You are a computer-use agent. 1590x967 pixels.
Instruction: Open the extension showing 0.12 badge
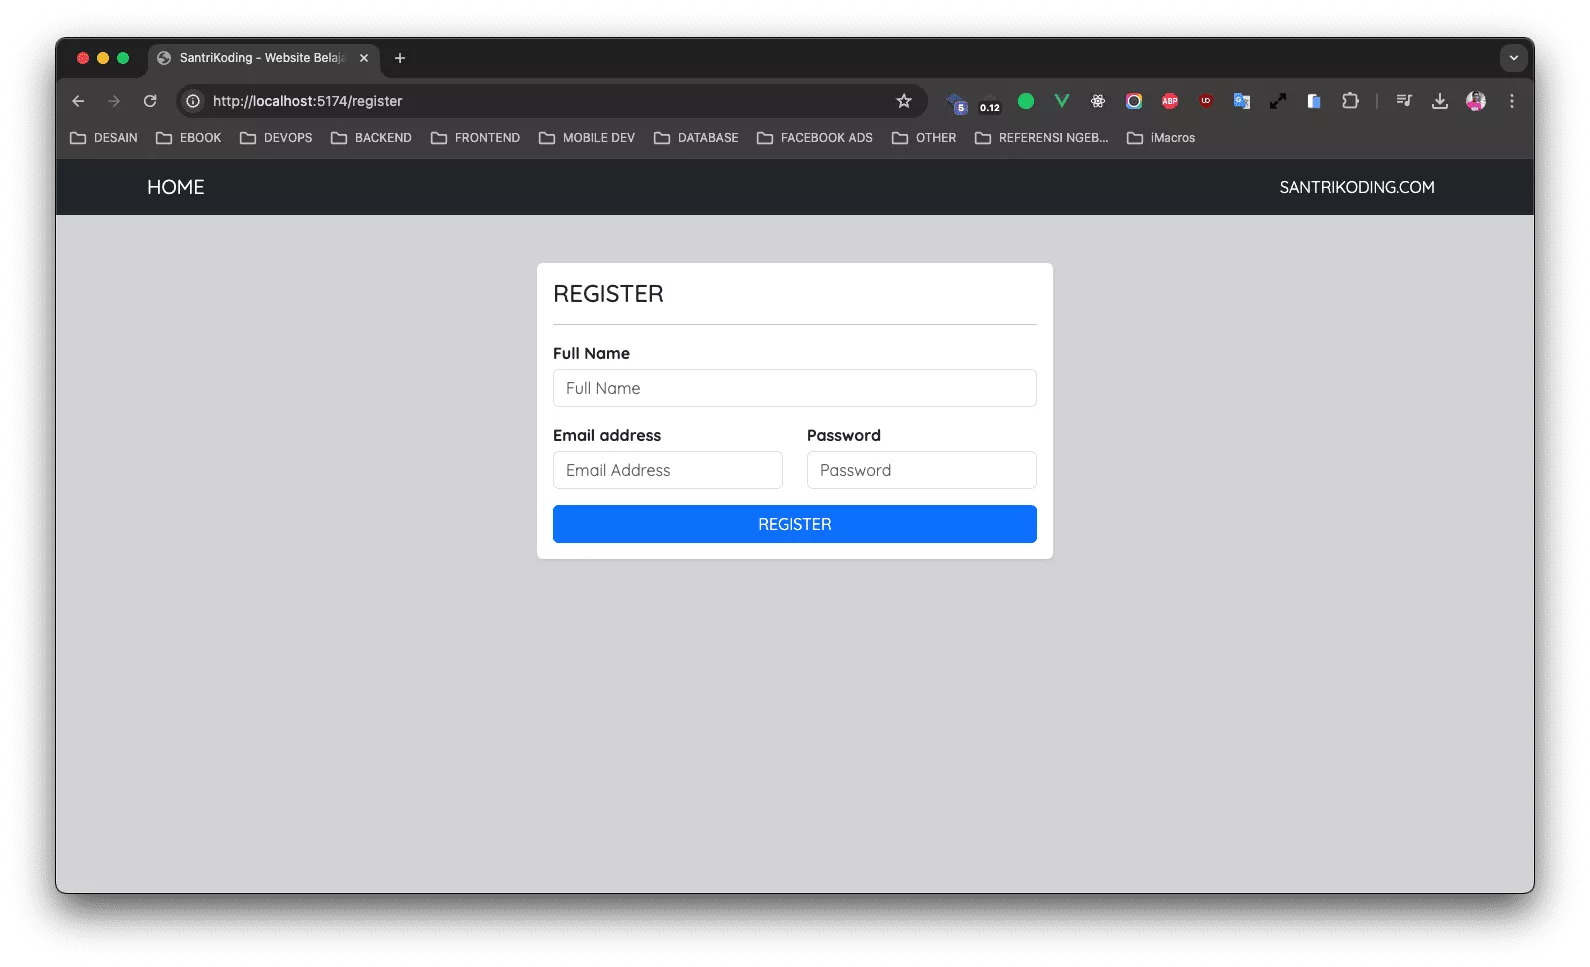990,102
